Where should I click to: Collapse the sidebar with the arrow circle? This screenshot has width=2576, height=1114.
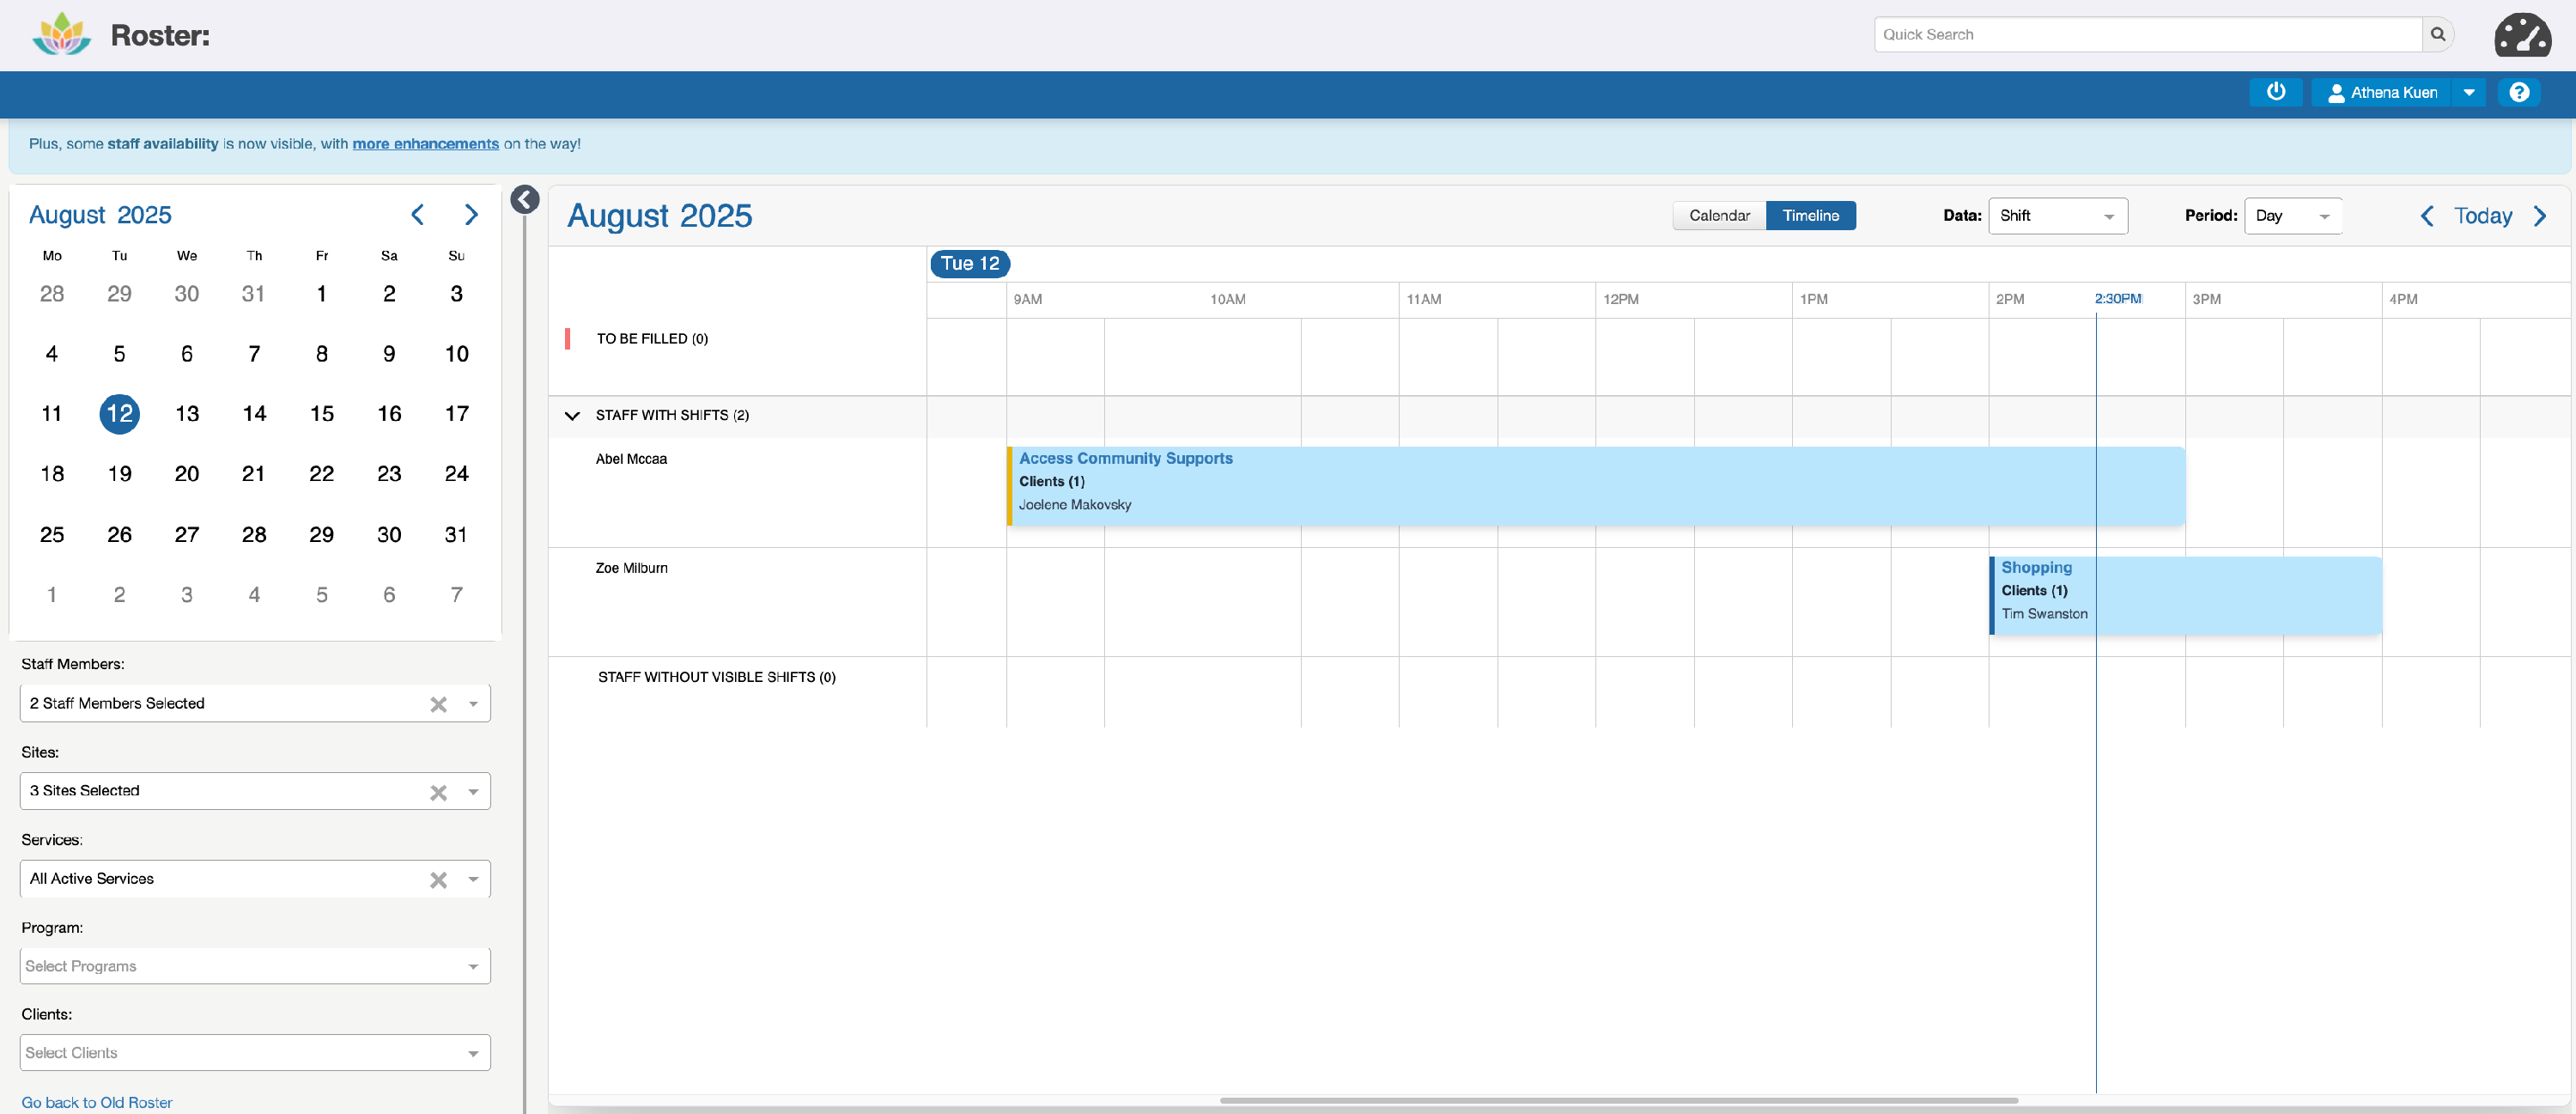[524, 199]
